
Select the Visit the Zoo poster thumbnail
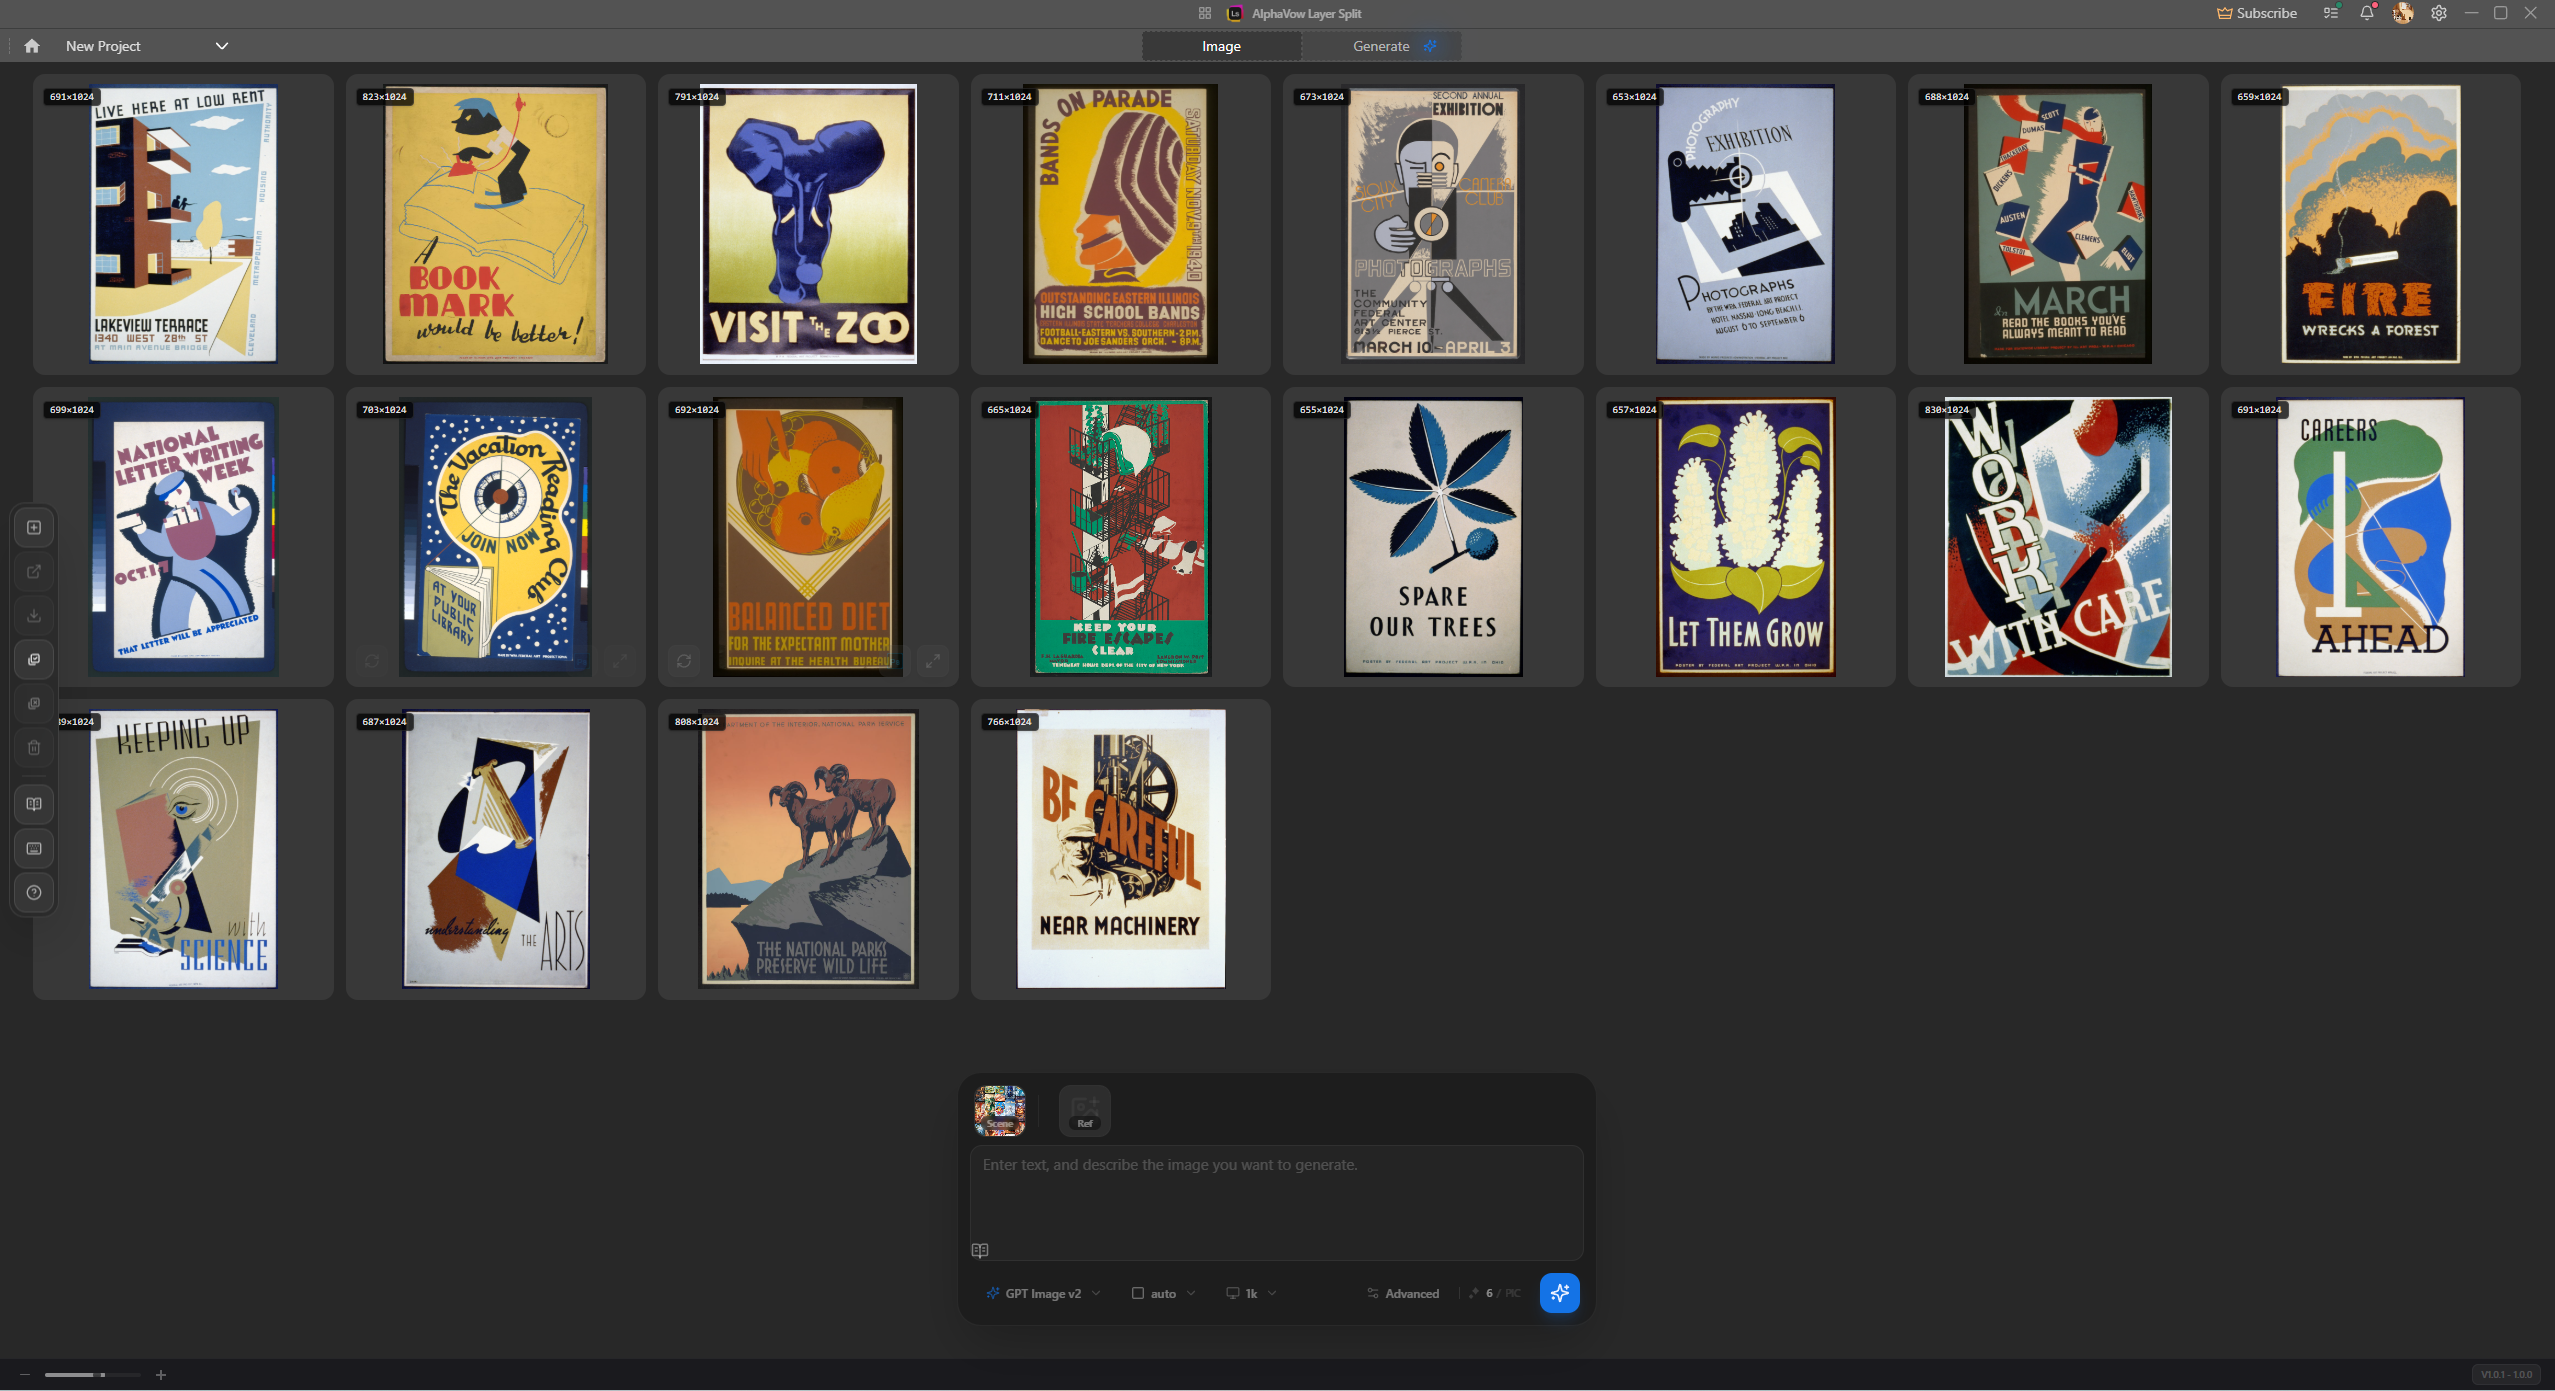pyautogui.click(x=808, y=224)
